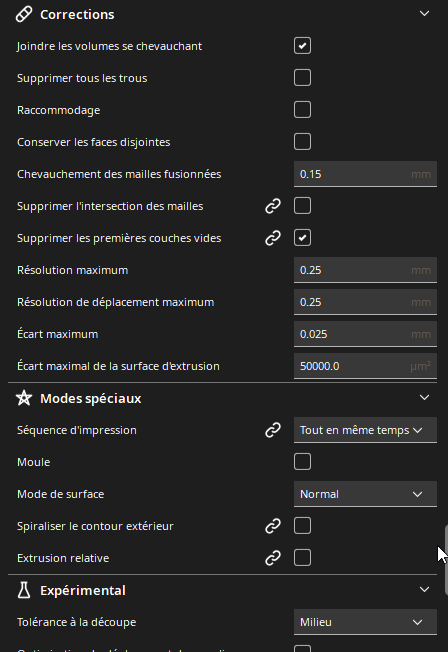Collapse the Expérimental section chevron

(x=424, y=590)
